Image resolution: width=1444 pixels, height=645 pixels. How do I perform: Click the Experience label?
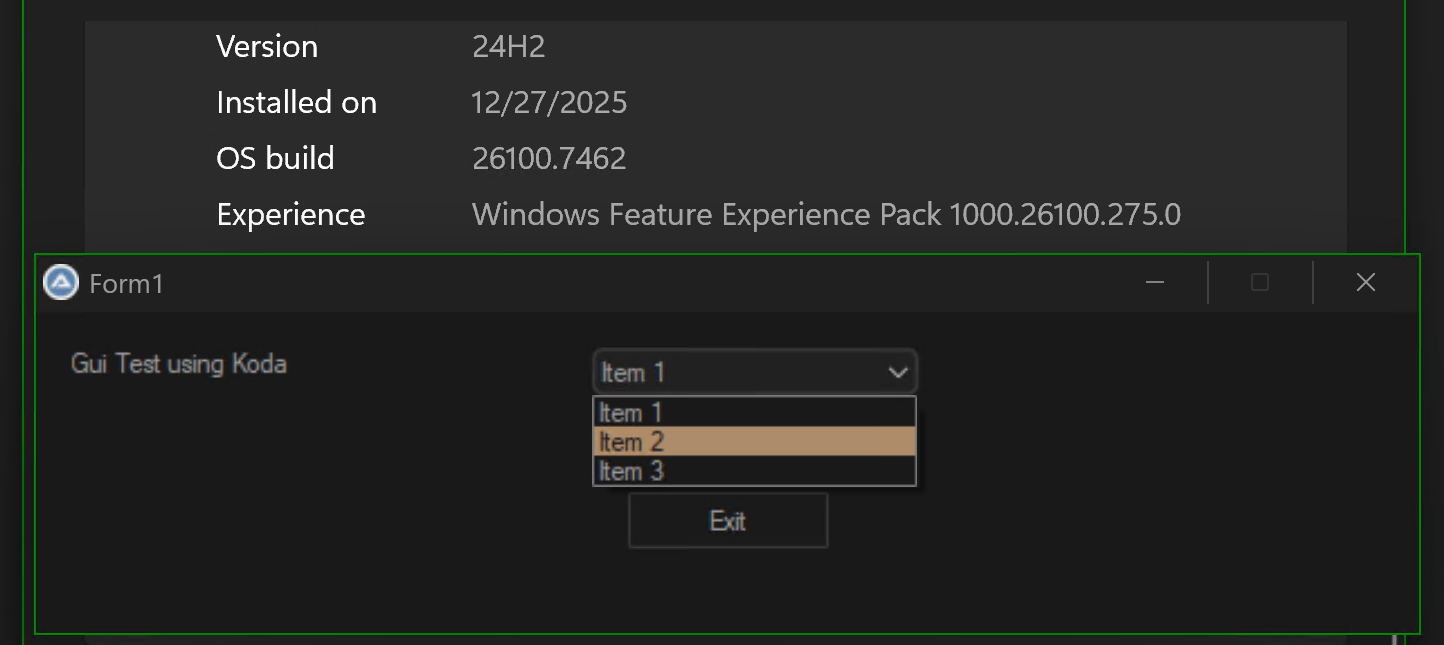[291, 215]
